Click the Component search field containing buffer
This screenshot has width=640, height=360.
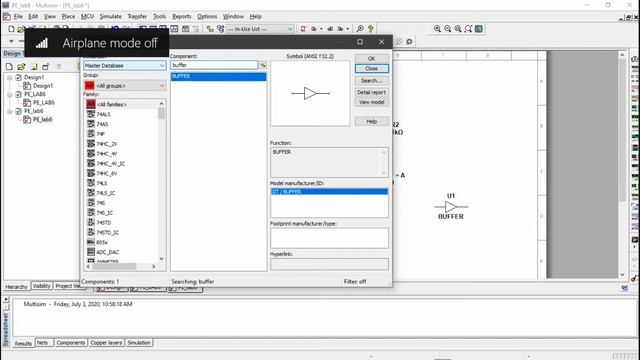click(x=214, y=65)
